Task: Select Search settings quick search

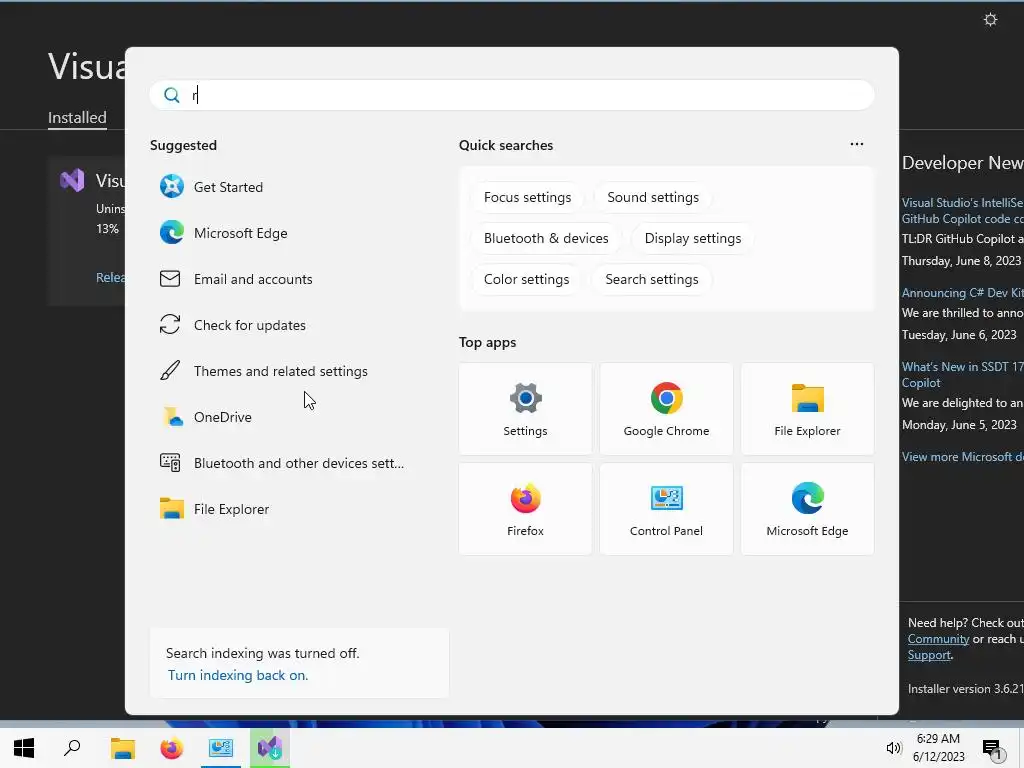Action: point(652,280)
